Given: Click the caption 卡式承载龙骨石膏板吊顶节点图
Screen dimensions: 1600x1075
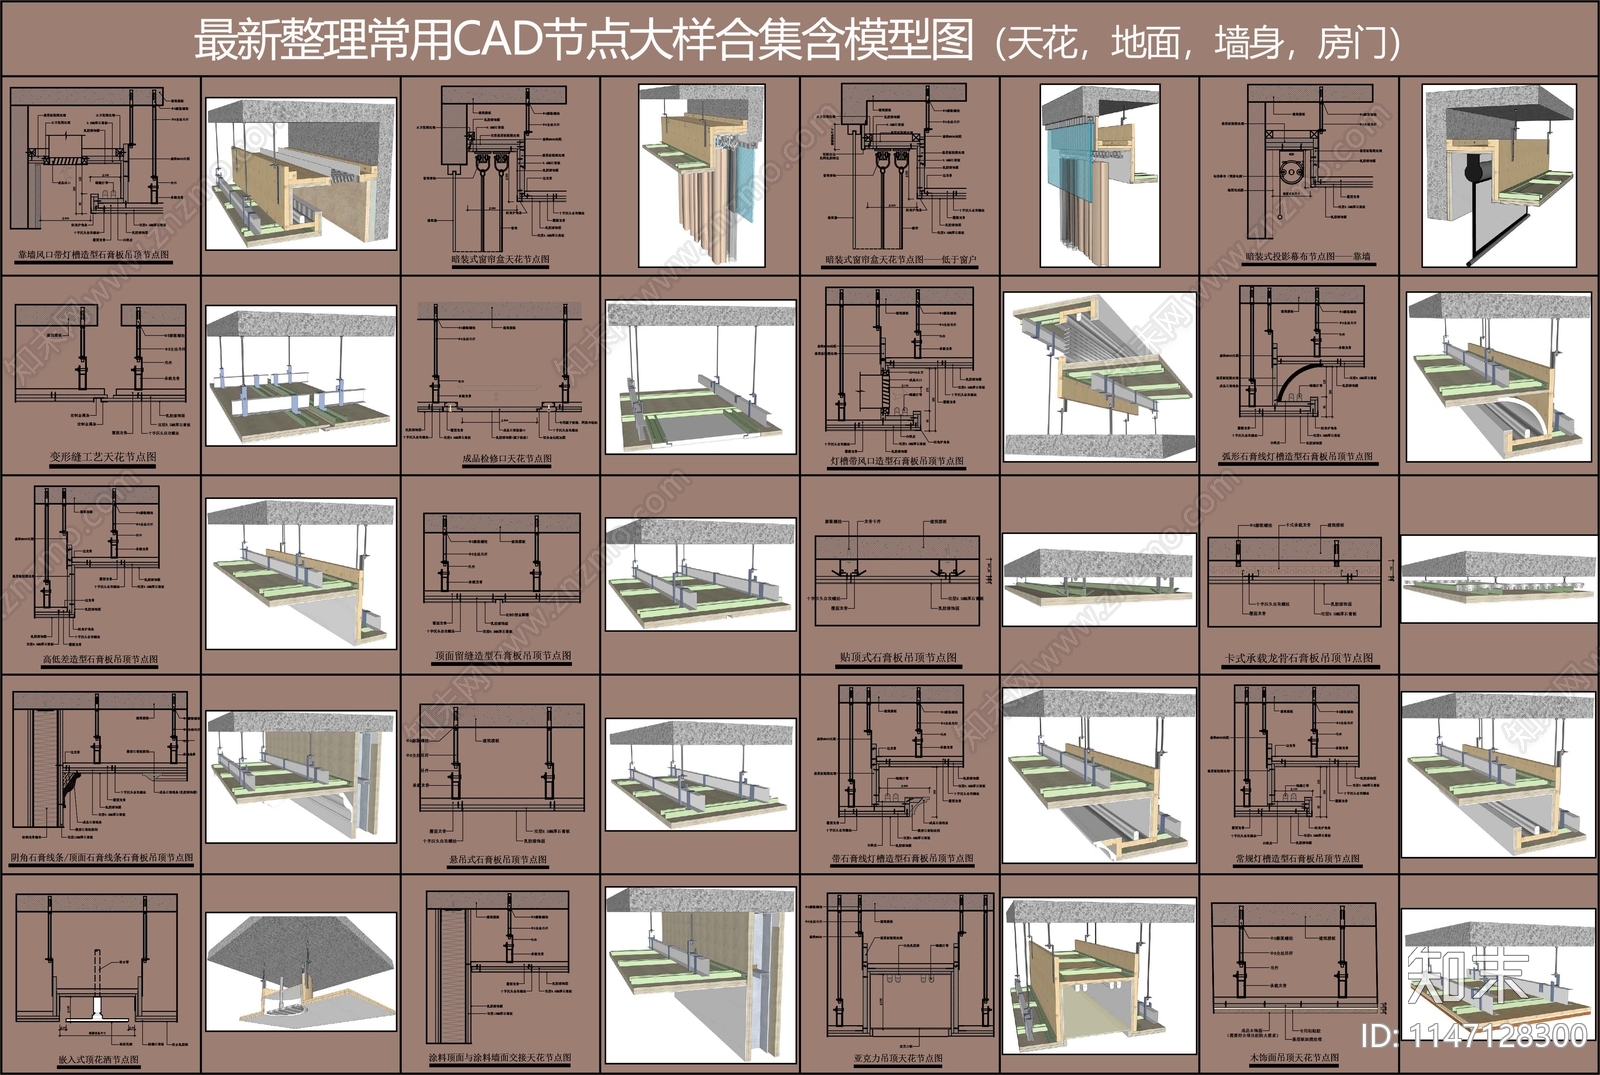Looking at the screenshot, I should tap(1298, 658).
